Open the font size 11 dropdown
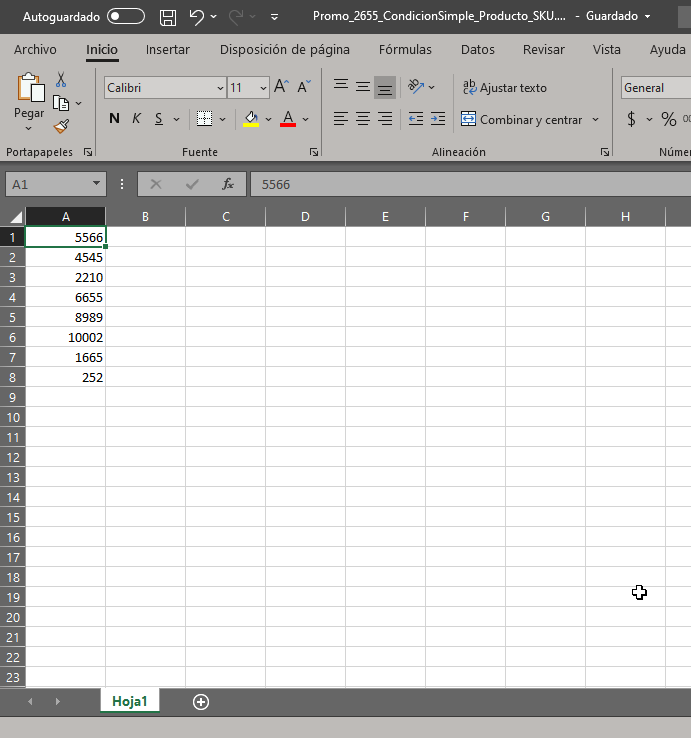The height and width of the screenshot is (738, 691). (x=263, y=88)
